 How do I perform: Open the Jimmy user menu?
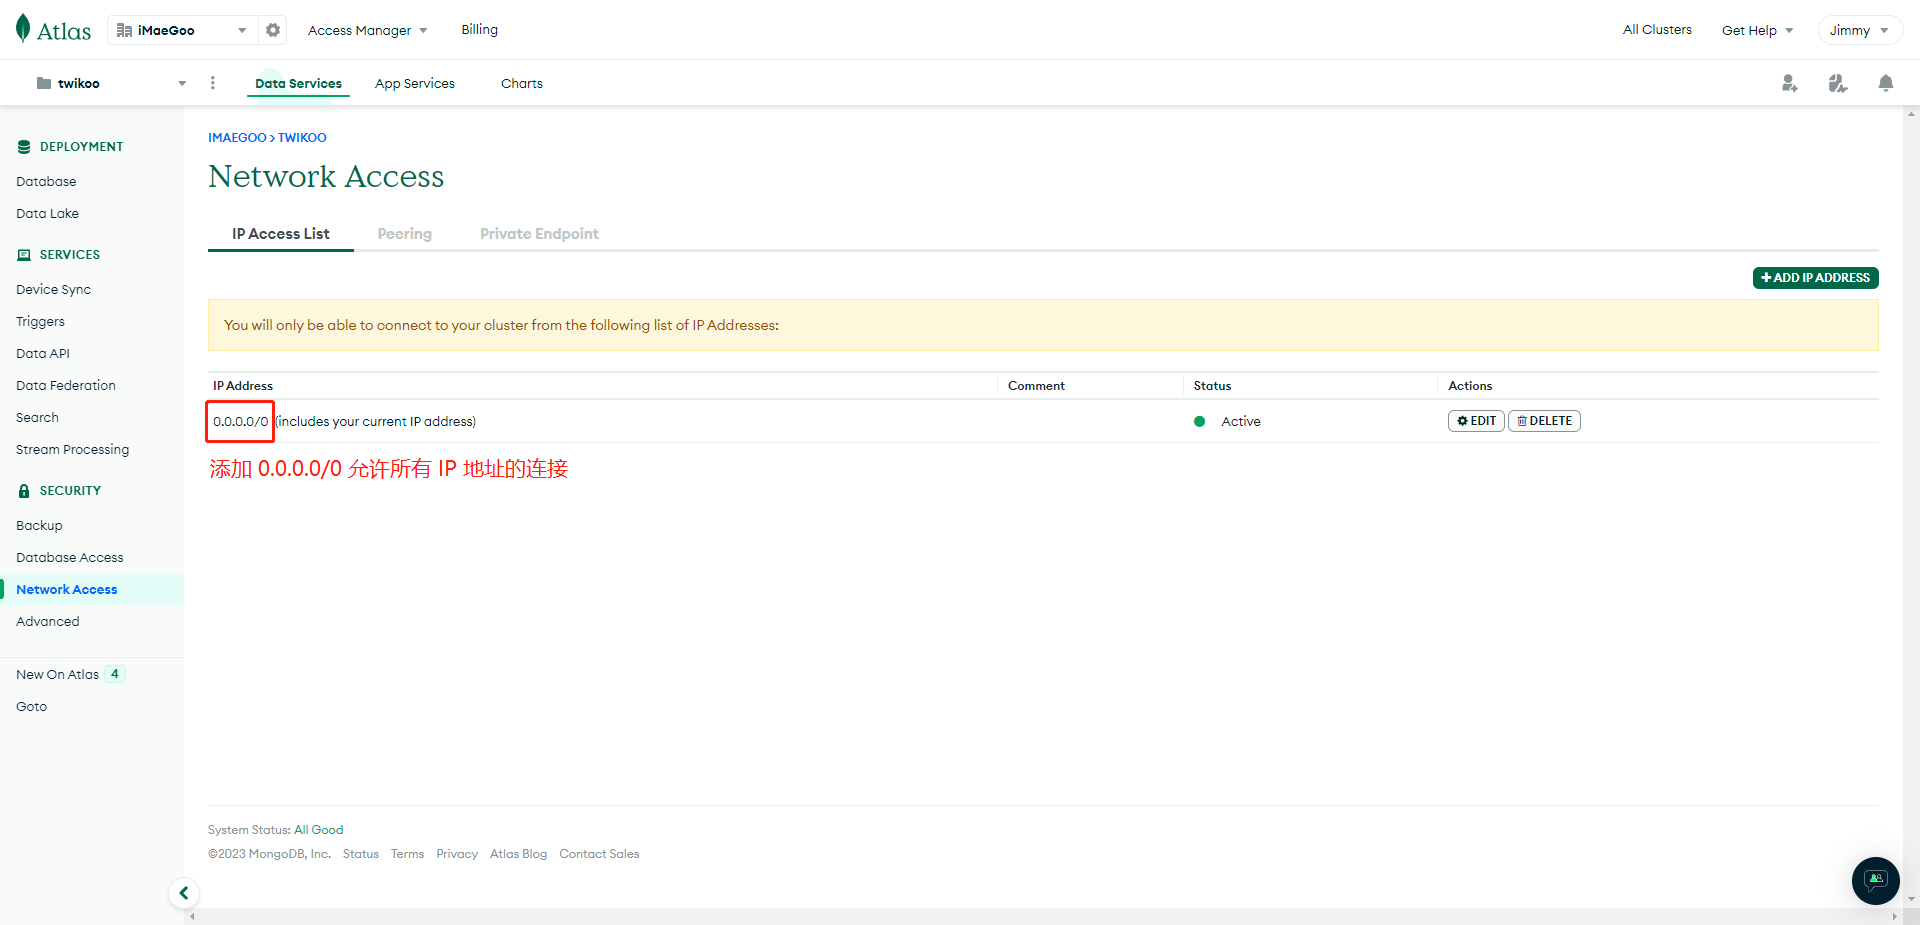1859,30
